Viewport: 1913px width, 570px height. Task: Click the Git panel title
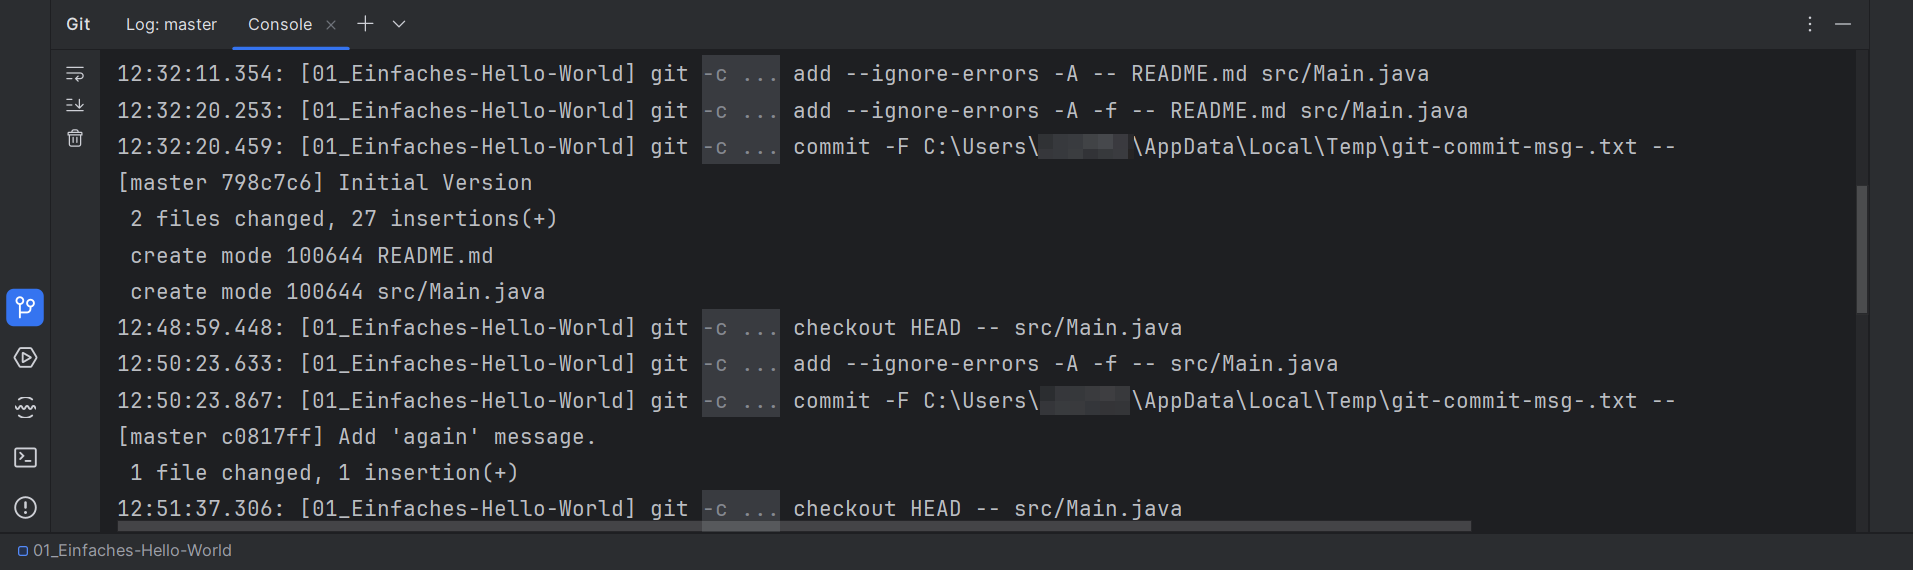pyautogui.click(x=78, y=24)
